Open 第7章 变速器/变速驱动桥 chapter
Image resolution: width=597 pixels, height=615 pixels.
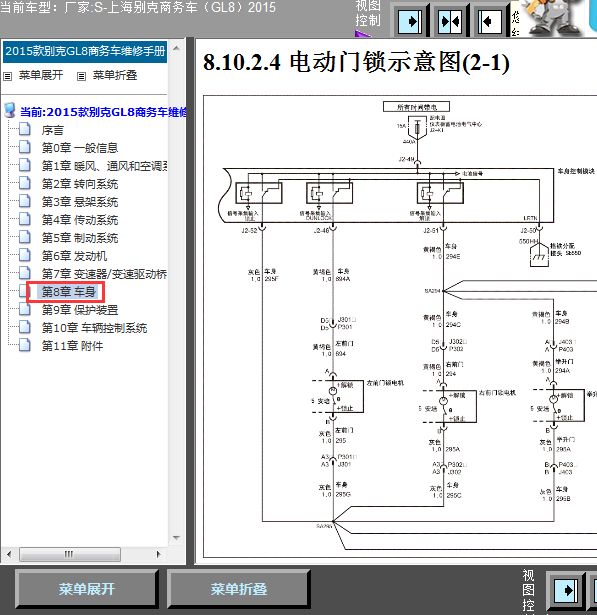pyautogui.click(x=104, y=274)
